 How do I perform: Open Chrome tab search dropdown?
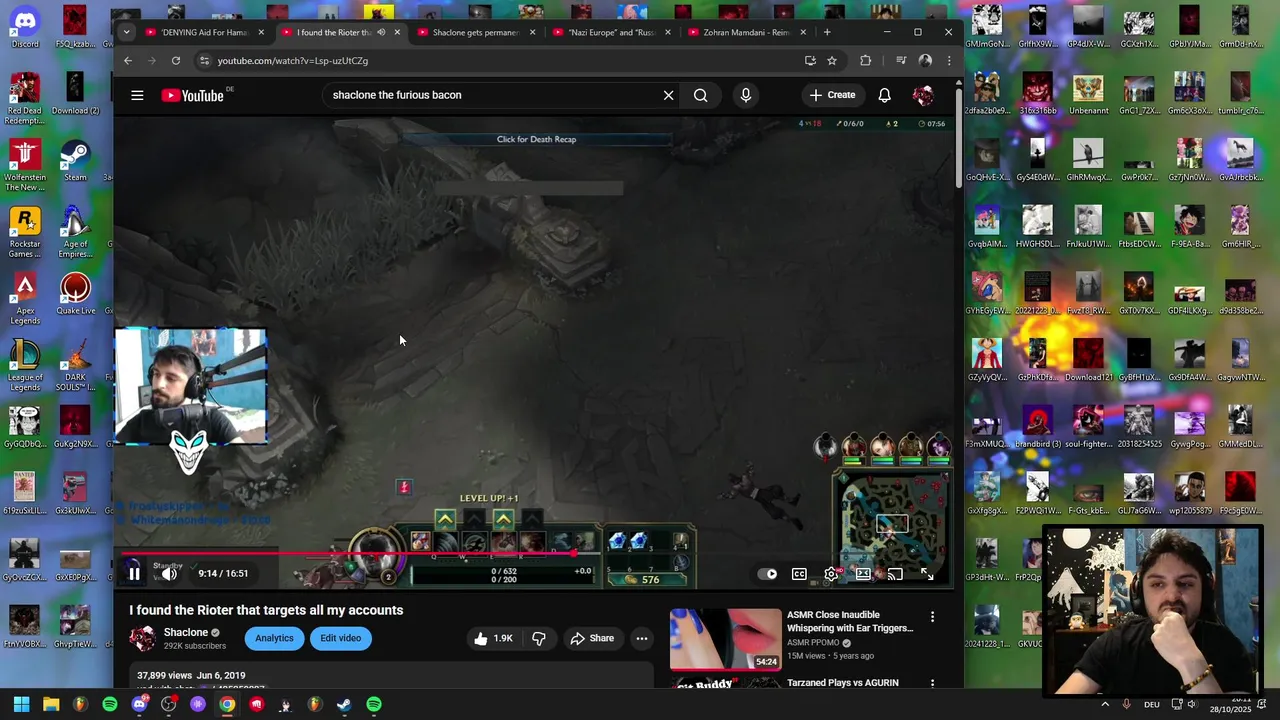coord(126,32)
